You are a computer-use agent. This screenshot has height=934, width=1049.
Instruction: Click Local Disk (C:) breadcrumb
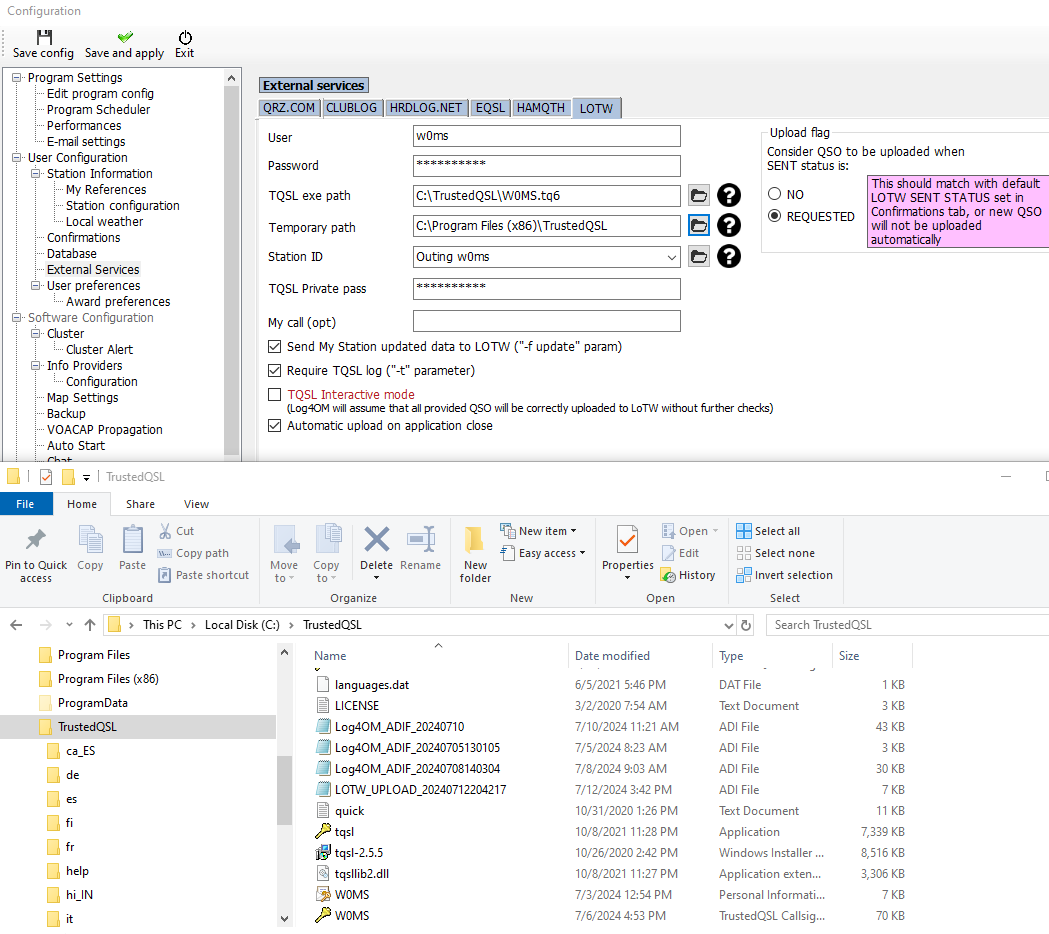pyautogui.click(x=242, y=625)
